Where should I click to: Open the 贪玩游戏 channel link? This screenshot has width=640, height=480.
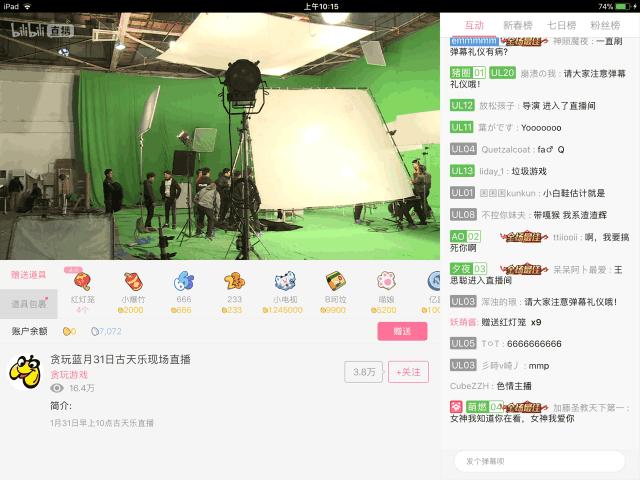tap(69, 375)
